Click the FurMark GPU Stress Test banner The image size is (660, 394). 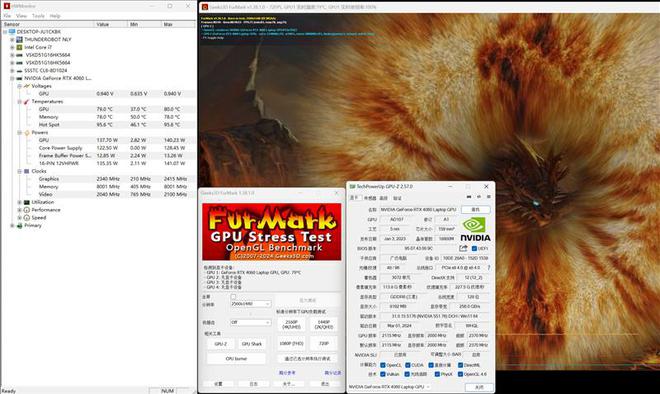[x=271, y=232]
